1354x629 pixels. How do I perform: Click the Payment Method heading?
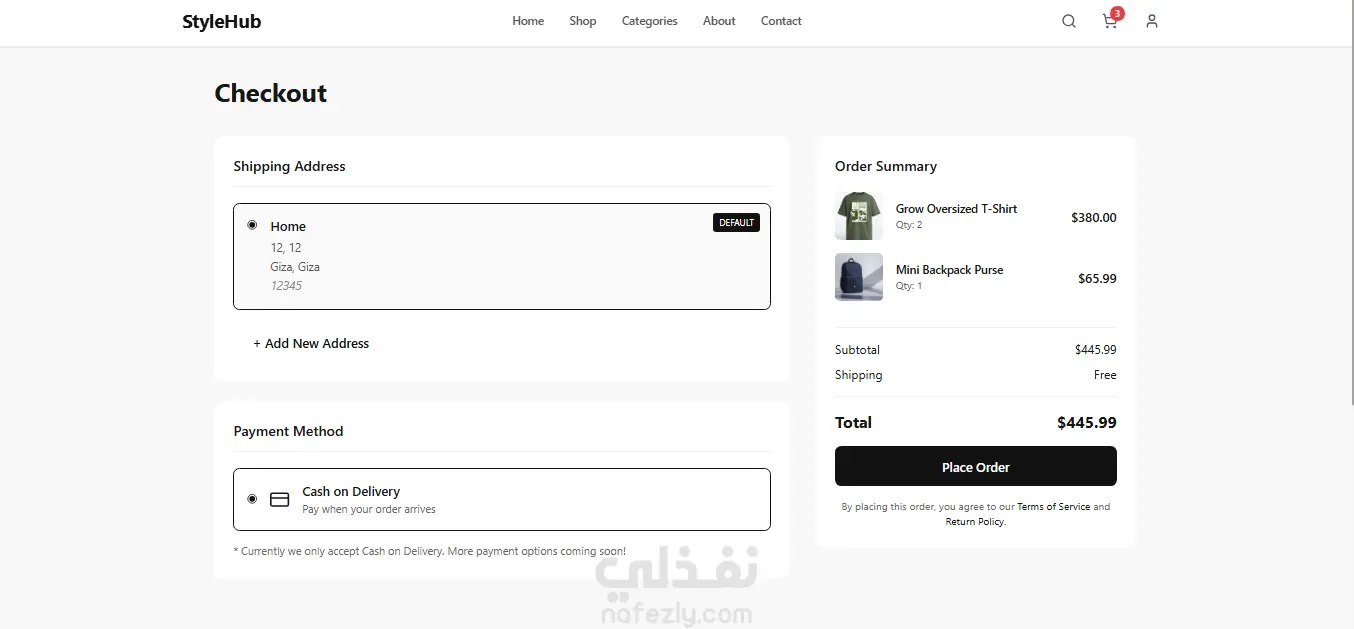[288, 431]
